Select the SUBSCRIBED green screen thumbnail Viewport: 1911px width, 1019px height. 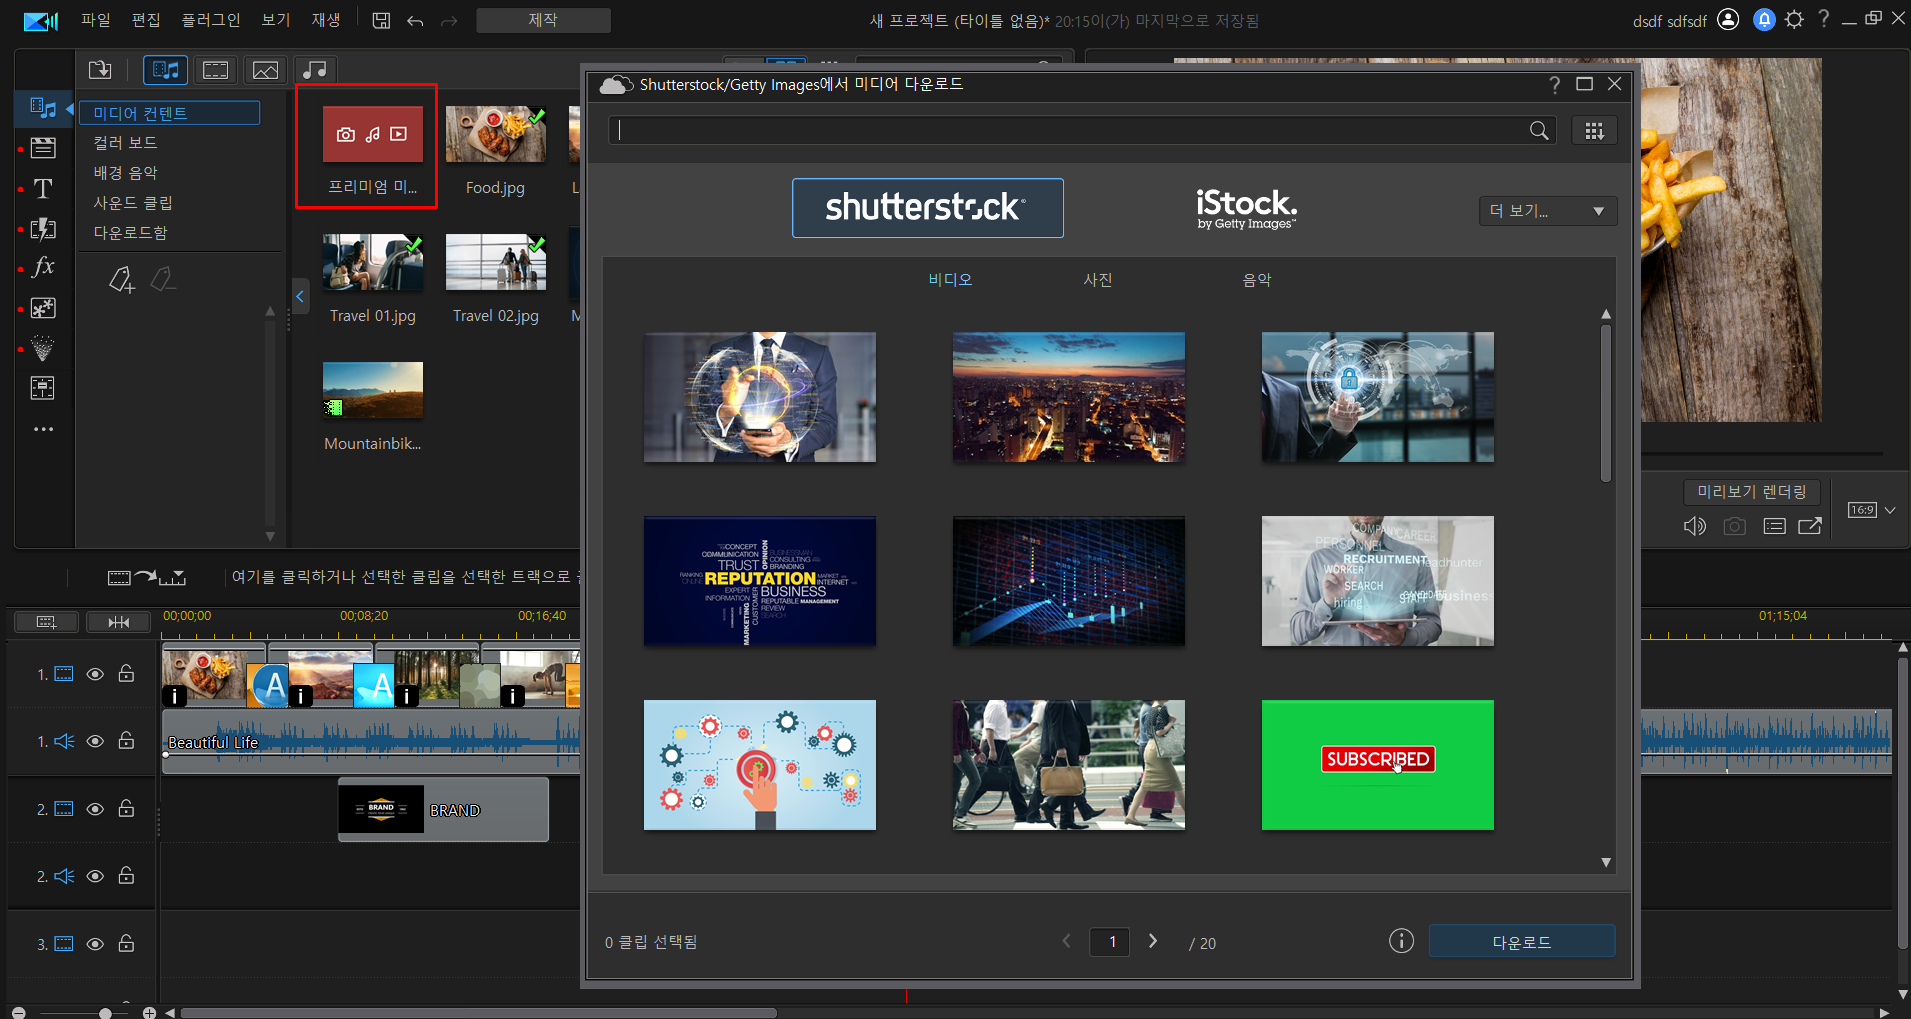click(1377, 765)
